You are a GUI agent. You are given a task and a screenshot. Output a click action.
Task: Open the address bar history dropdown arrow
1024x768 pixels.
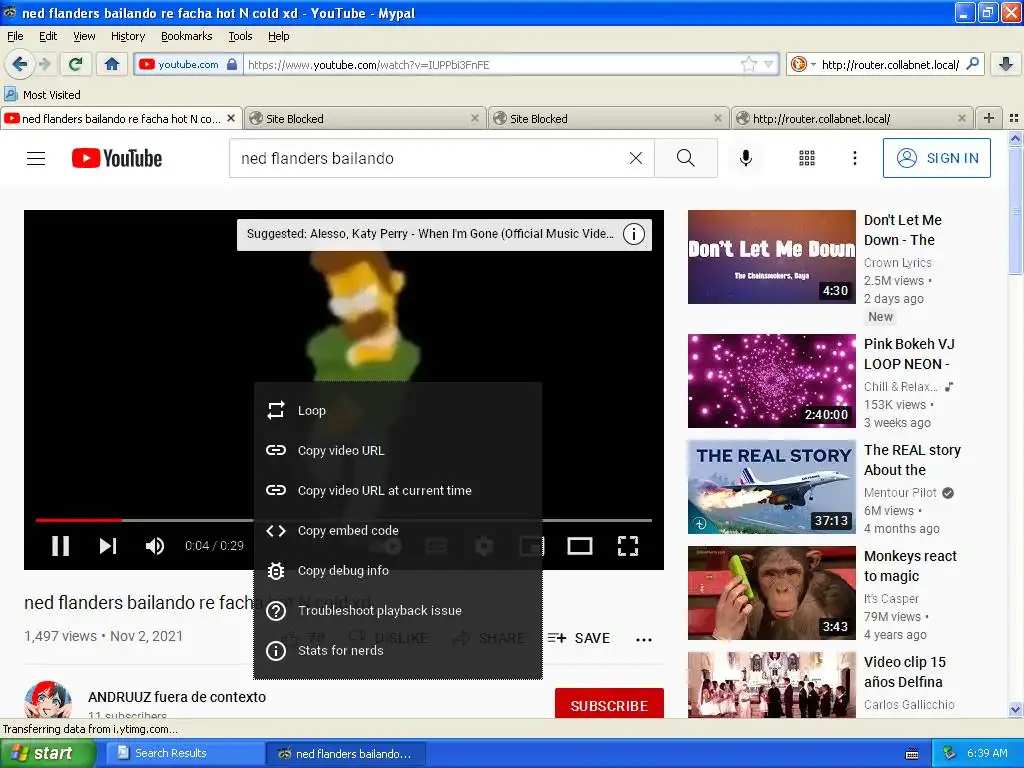pyautogui.click(x=769, y=64)
